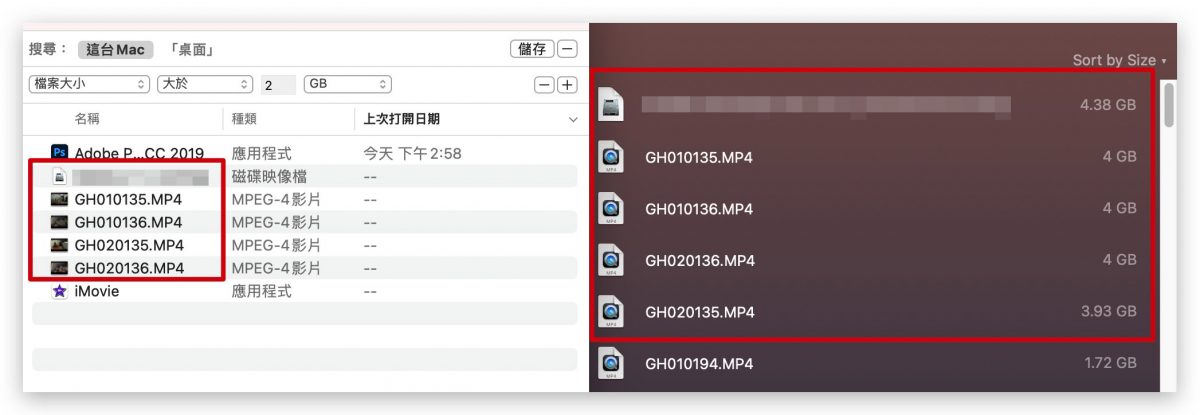
Task: Click GH020136.MP4 file icon in dark size list
Action: coord(611,260)
